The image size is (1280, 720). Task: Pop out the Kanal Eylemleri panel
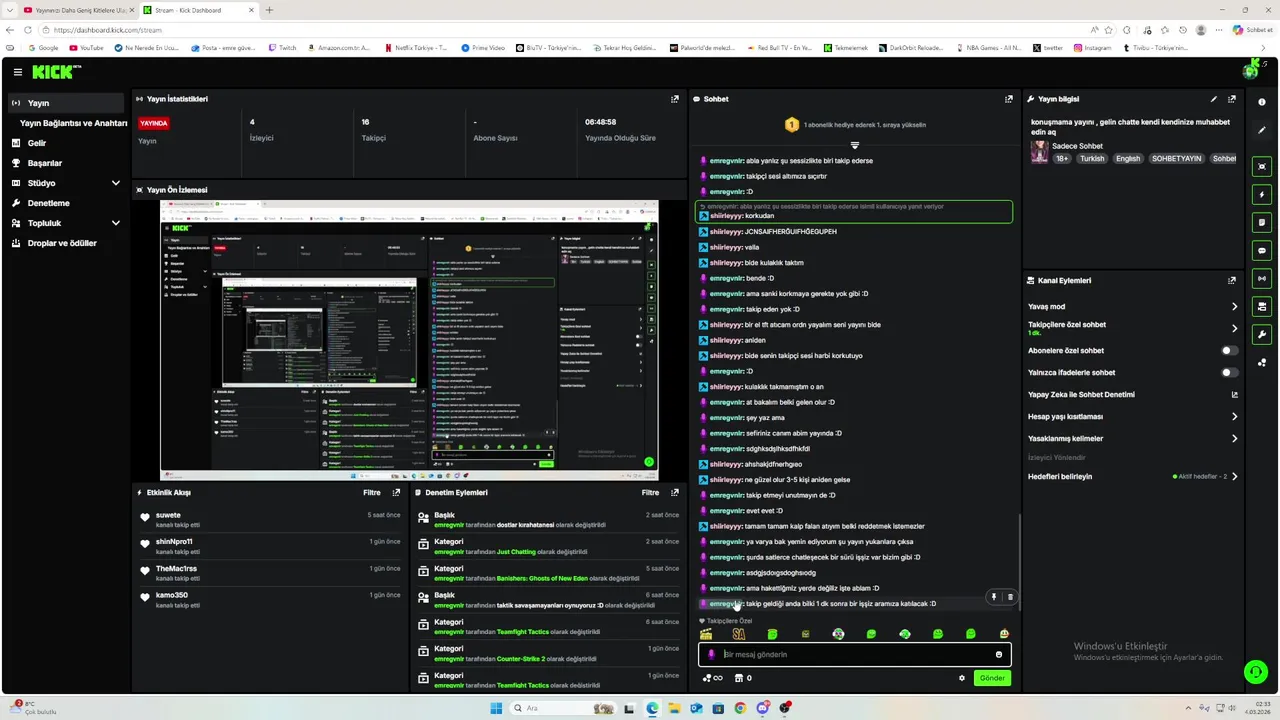(1232, 280)
